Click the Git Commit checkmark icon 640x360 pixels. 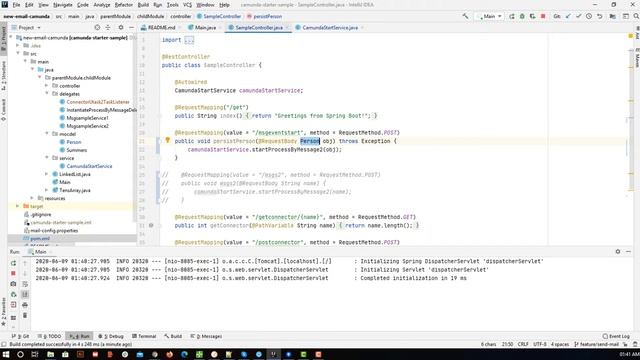pyautogui.click(x=578, y=16)
